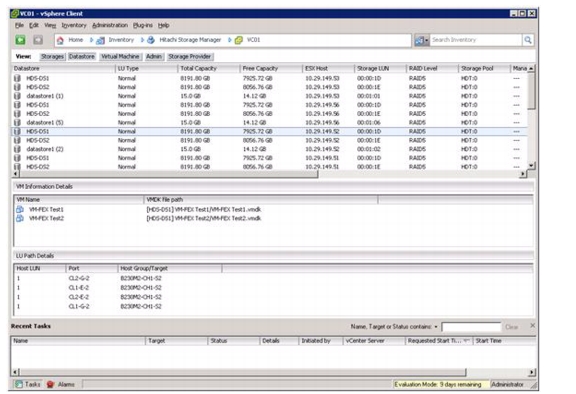Sort by Requested Start Time column arrow
This screenshot has height=394, width=576.
tap(467, 341)
